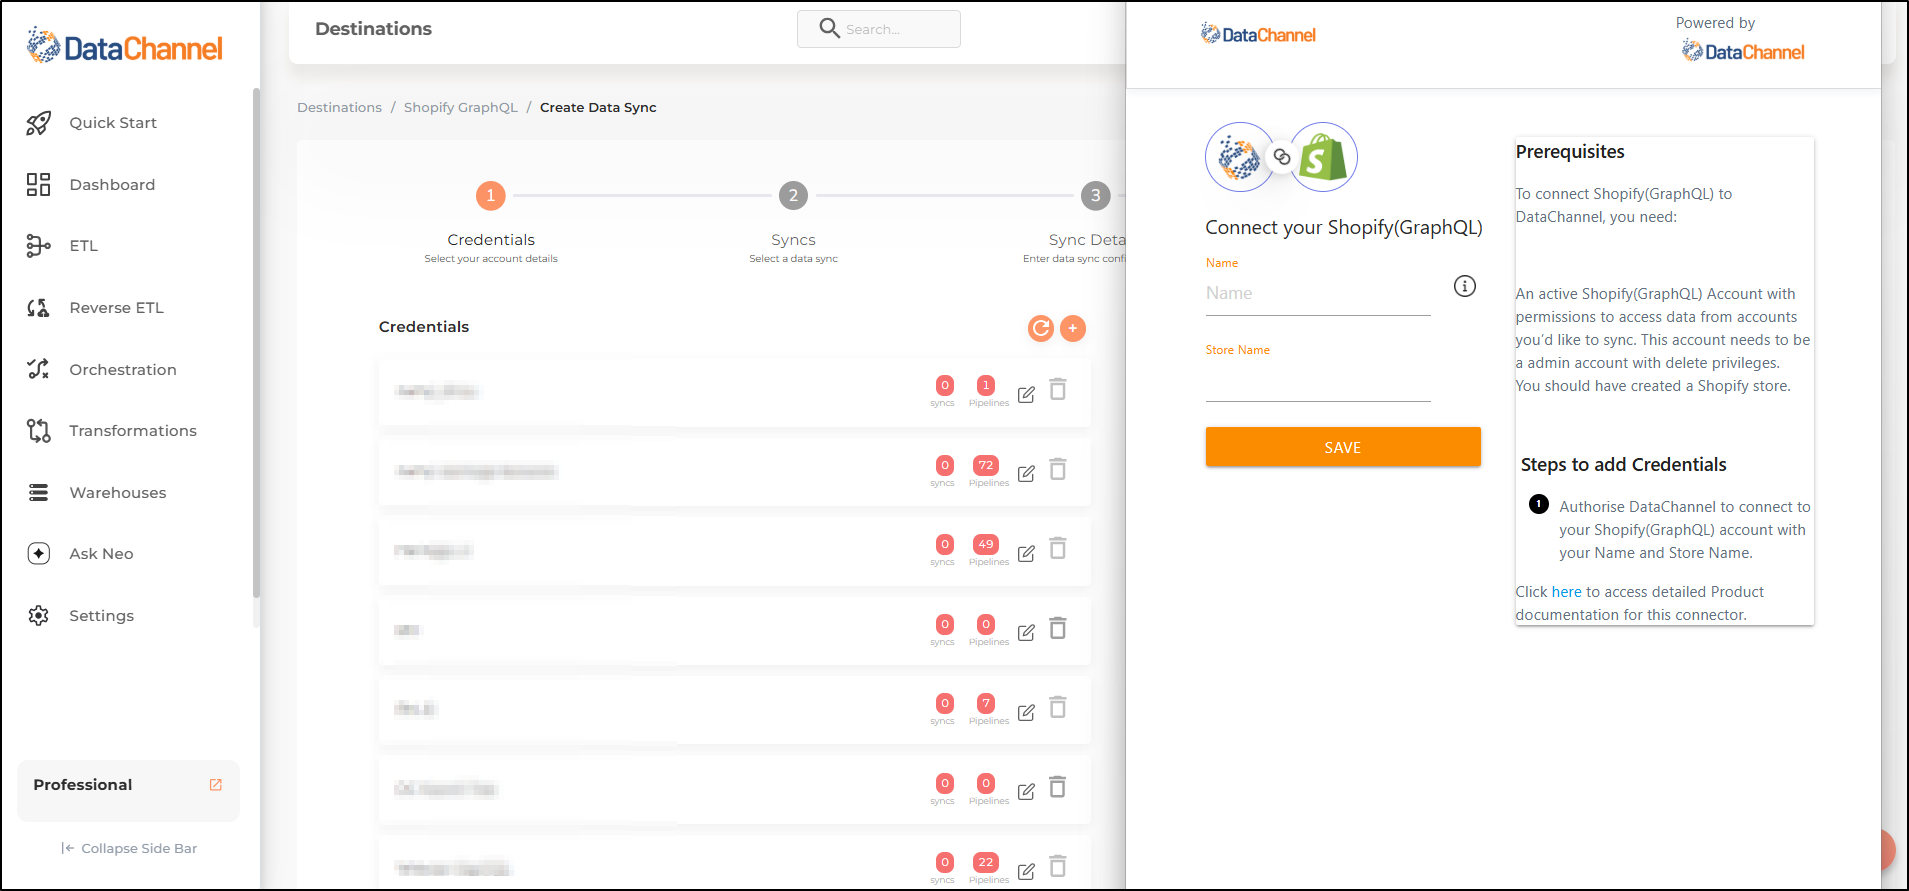1909x891 pixels.
Task: Edit the credential with 22 pipelines
Action: [1026, 871]
